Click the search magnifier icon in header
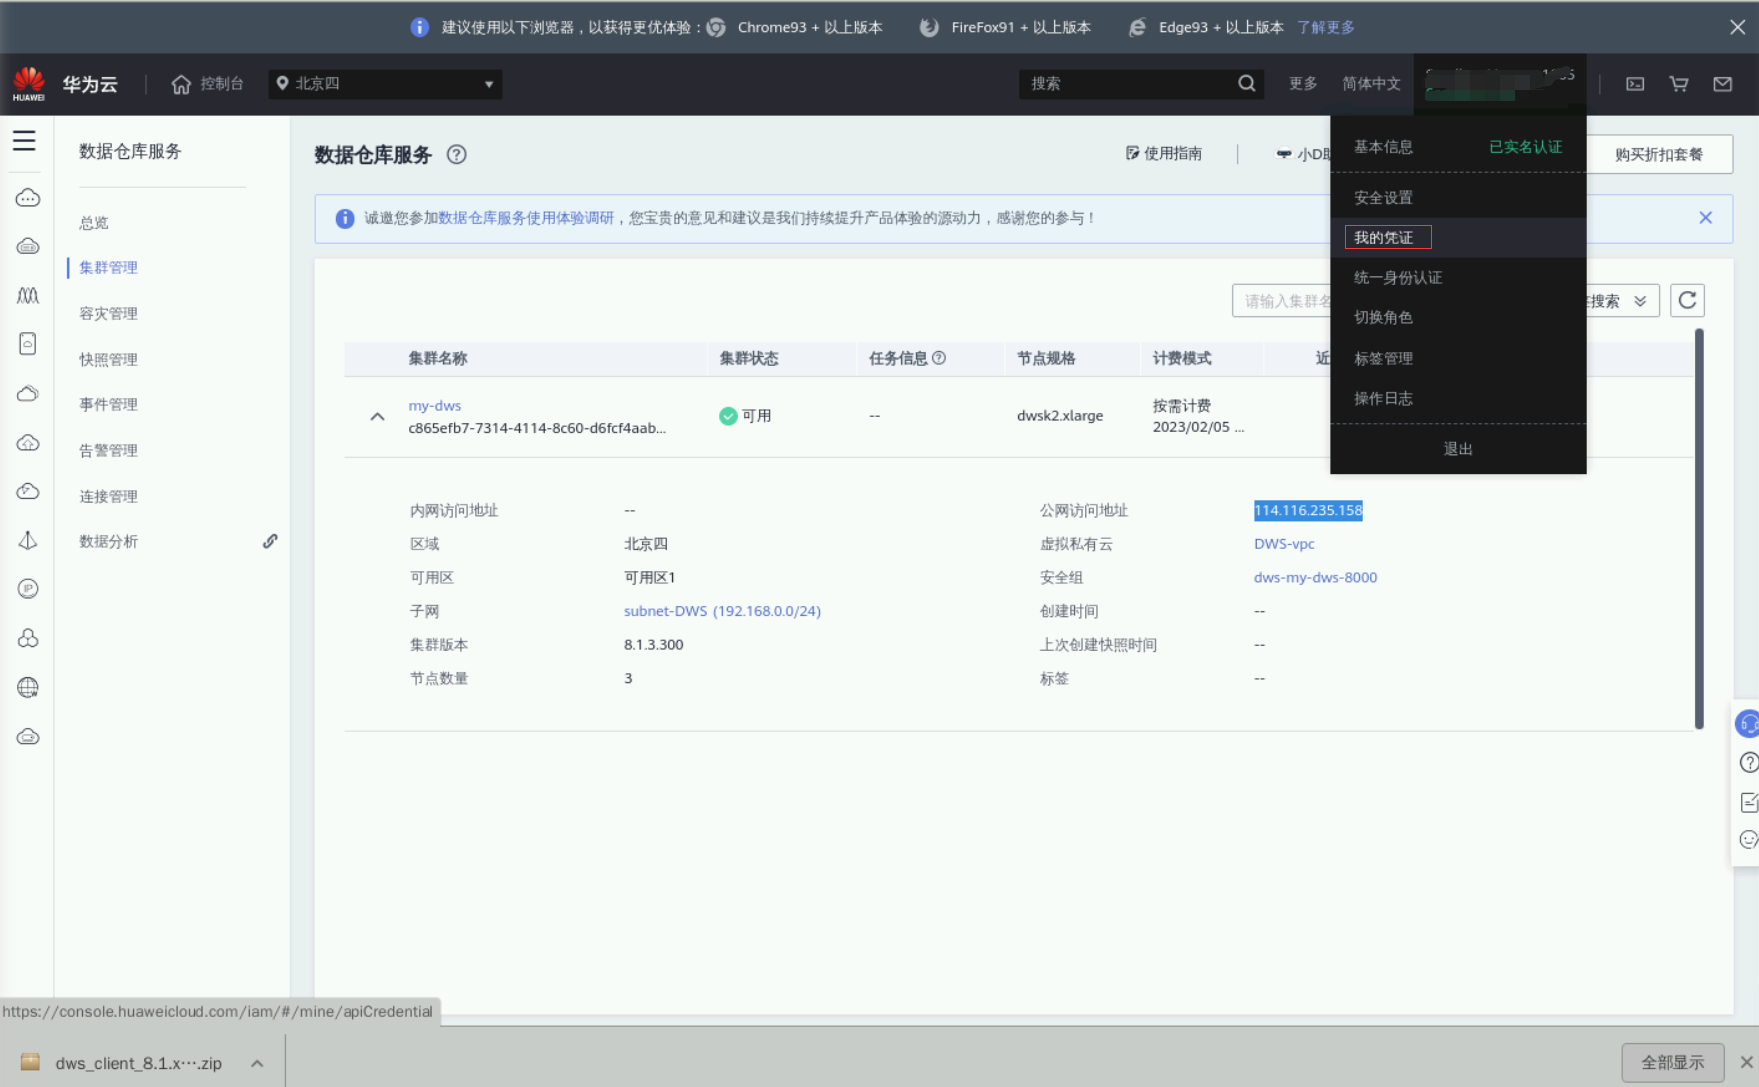Image resolution: width=1759 pixels, height=1087 pixels. coord(1247,84)
